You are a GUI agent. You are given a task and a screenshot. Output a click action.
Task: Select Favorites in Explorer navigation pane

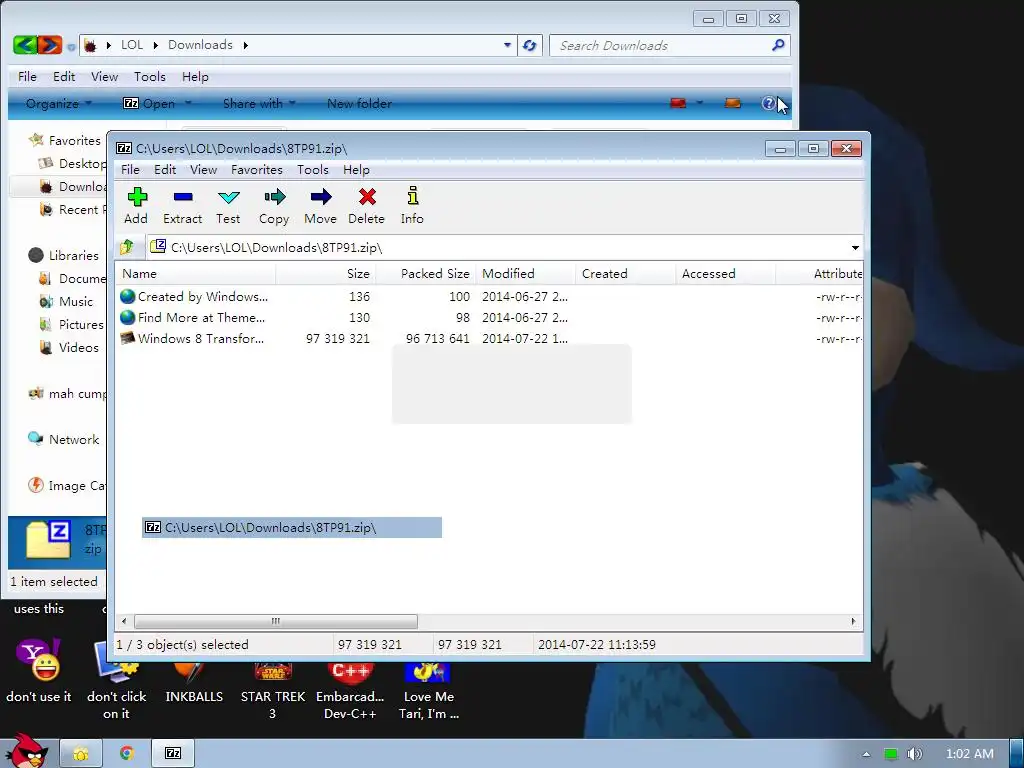pos(65,140)
